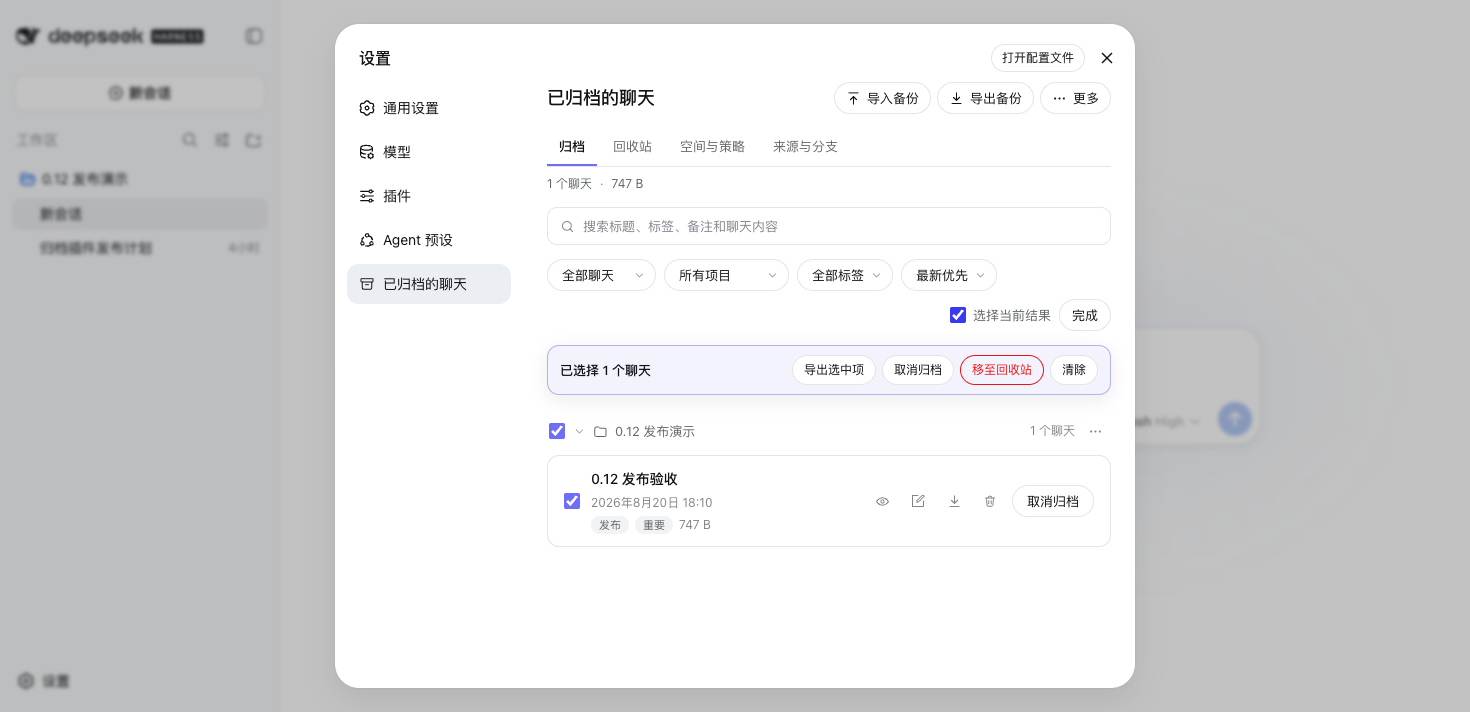The image size is (1470, 712).
Task: Select highlighted 新会话 item under workspace
Action: pos(140,214)
